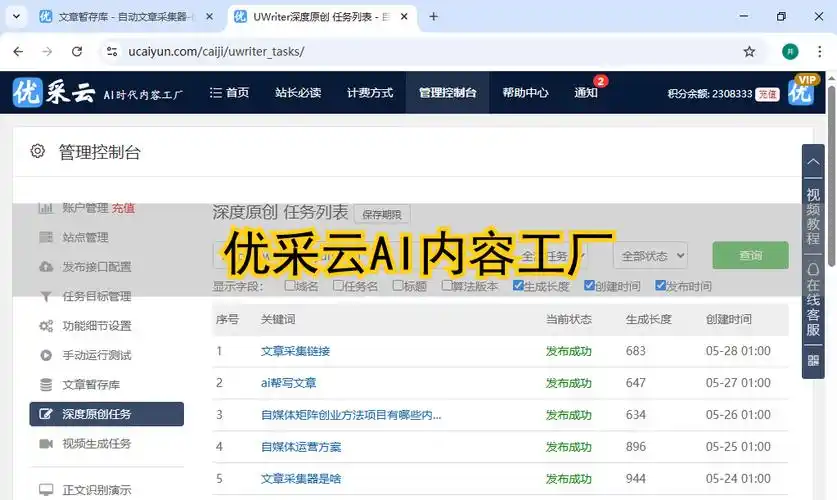Open the 首页 menu in header
Screen dimensions: 837x500
(230, 92)
